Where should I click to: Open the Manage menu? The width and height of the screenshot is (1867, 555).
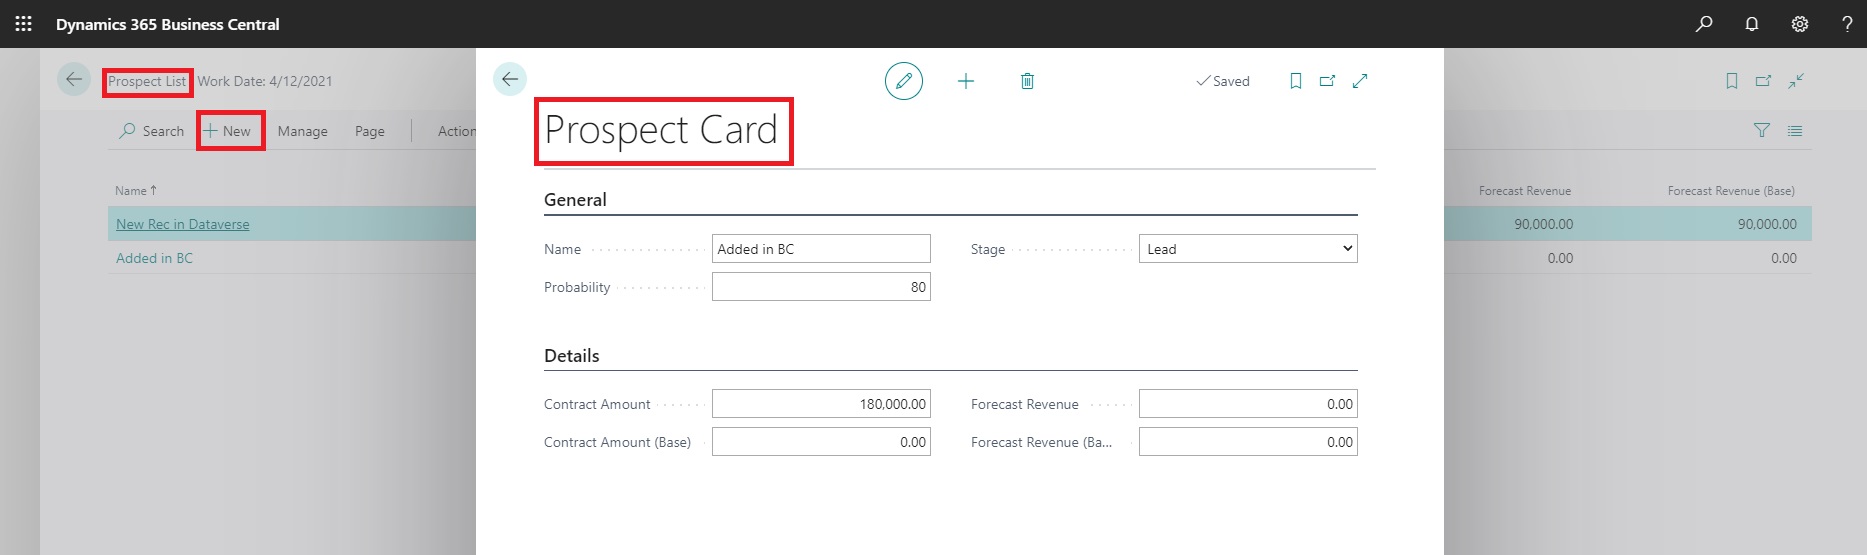[302, 131]
